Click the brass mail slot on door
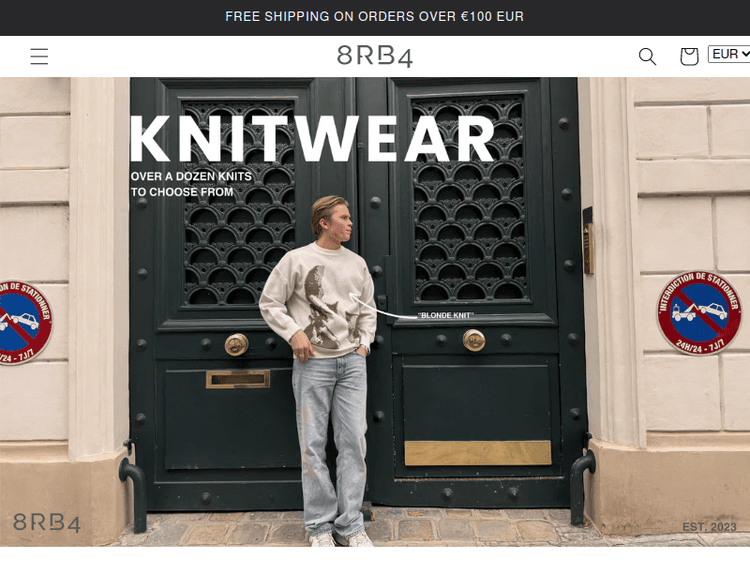750x563 pixels. [238, 379]
